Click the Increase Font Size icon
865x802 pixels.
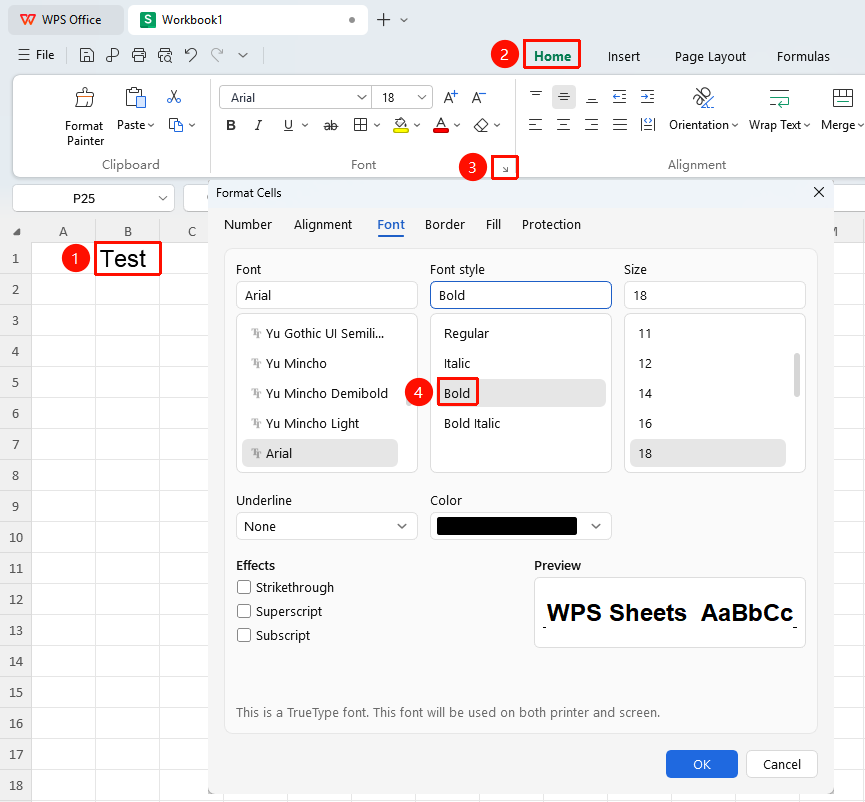451,98
